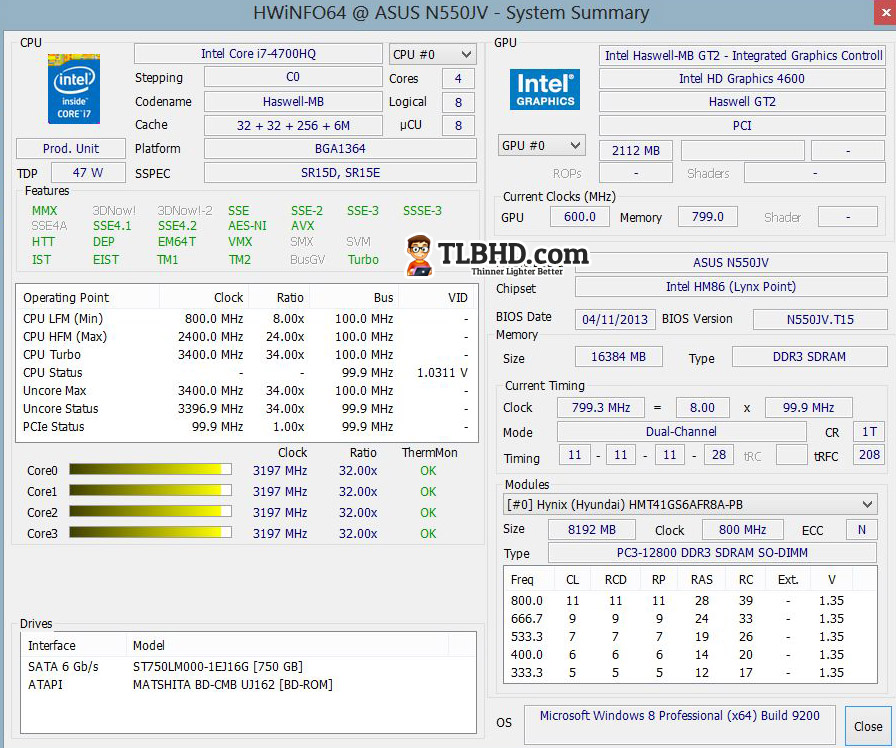
Task: Click the module size field 8192 MB
Action: [591, 530]
